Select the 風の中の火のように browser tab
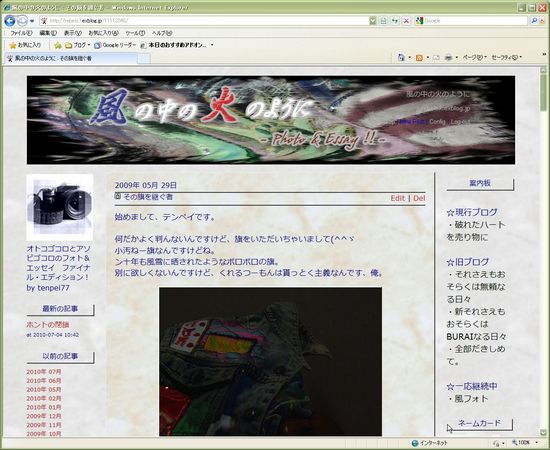Viewport: 550px width, 450px height. click(70, 58)
